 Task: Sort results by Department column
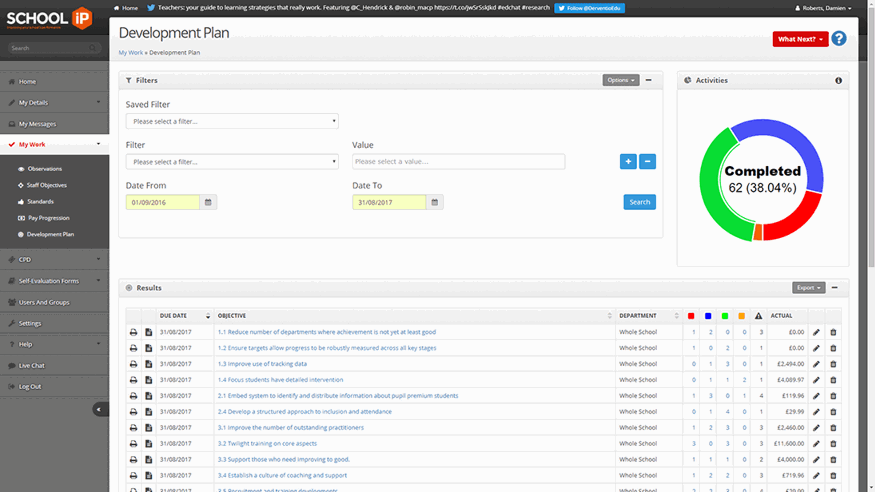[649, 316]
